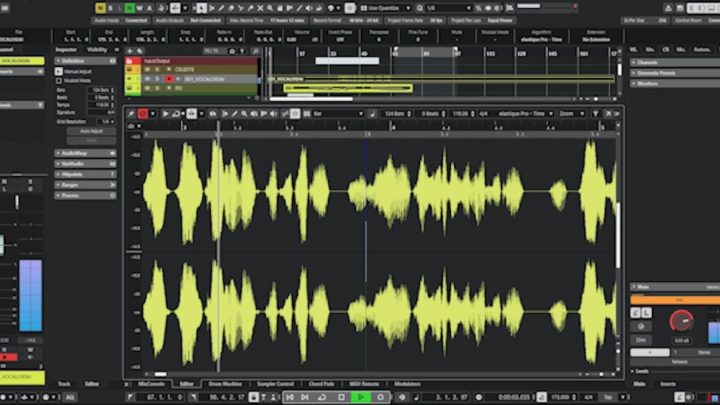Screen dimensions: 720x405
Task: Click the find tracks search icon beside plus
Action: click(140, 51)
